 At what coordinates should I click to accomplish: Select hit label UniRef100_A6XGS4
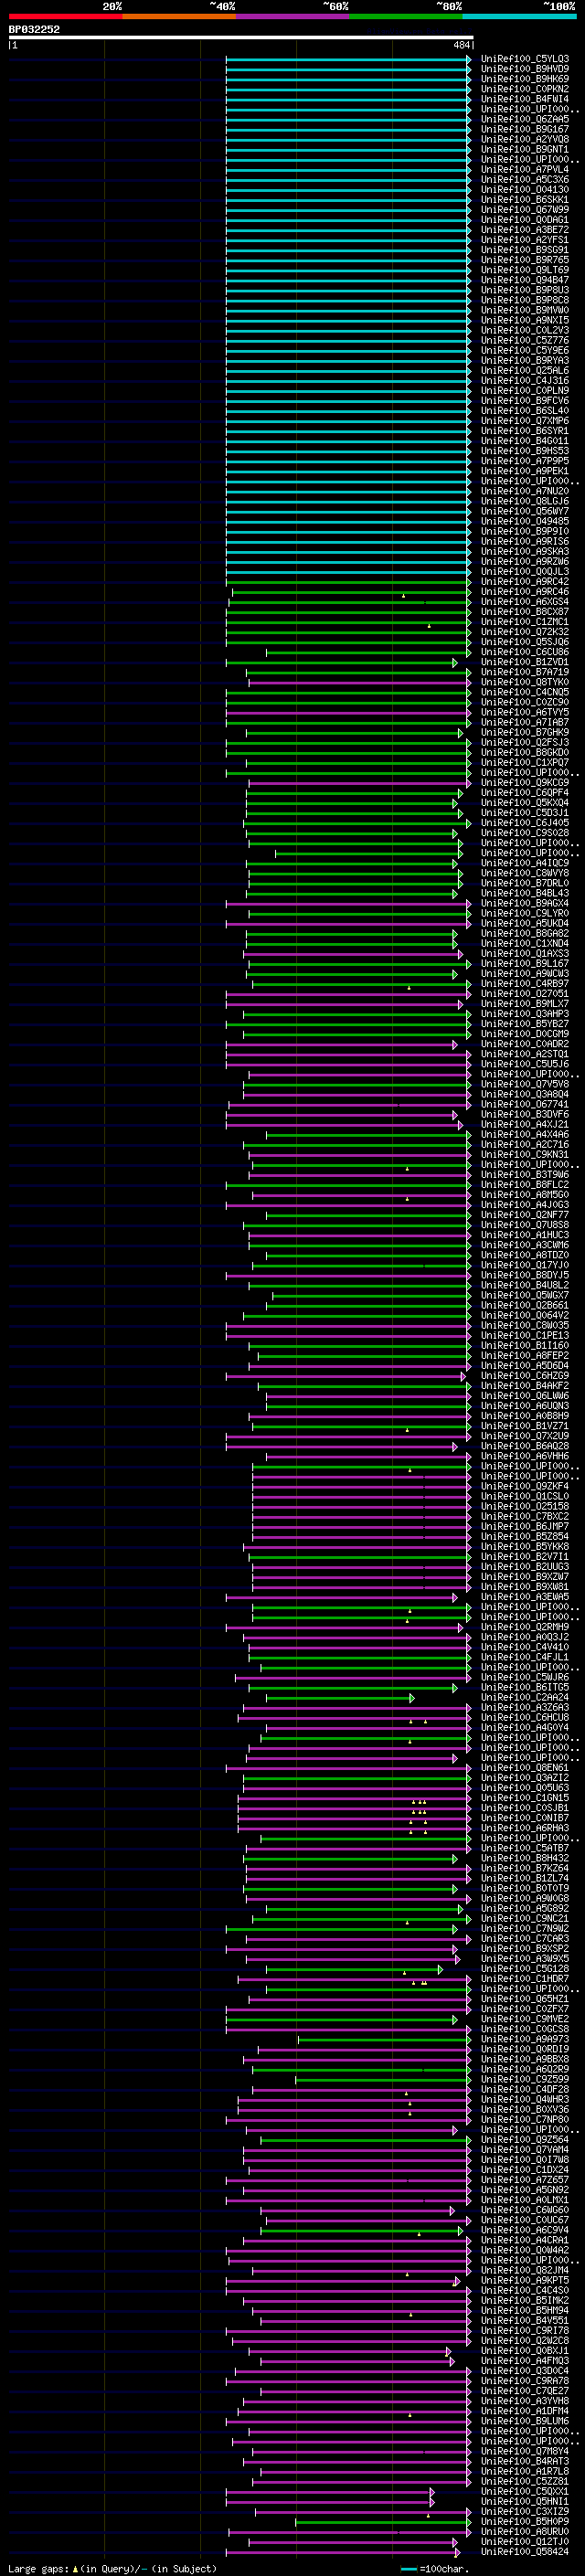pos(525,602)
